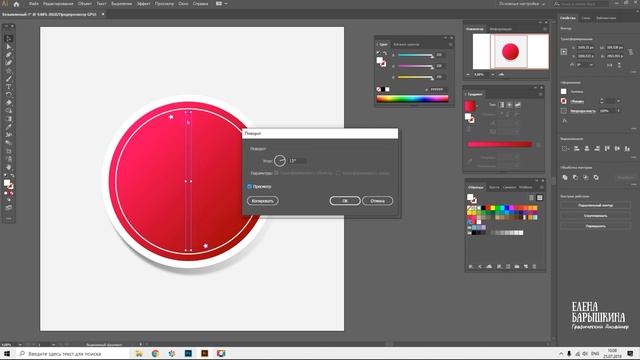Click the Windows Start button
The height and width of the screenshot is (360, 640).
pos(7,353)
